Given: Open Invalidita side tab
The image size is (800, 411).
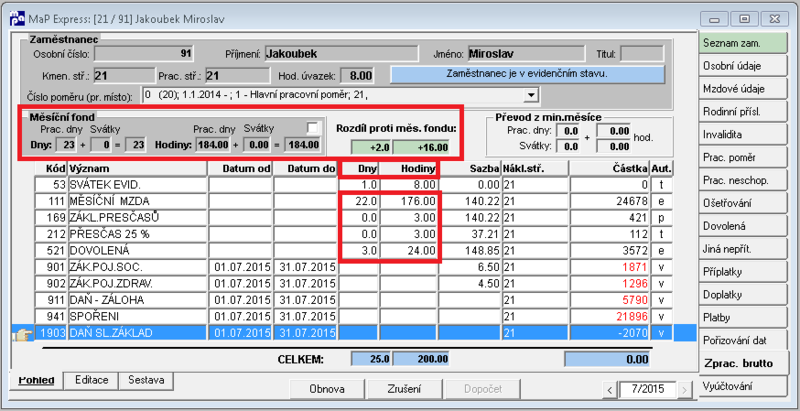Looking at the screenshot, I should 743,135.
